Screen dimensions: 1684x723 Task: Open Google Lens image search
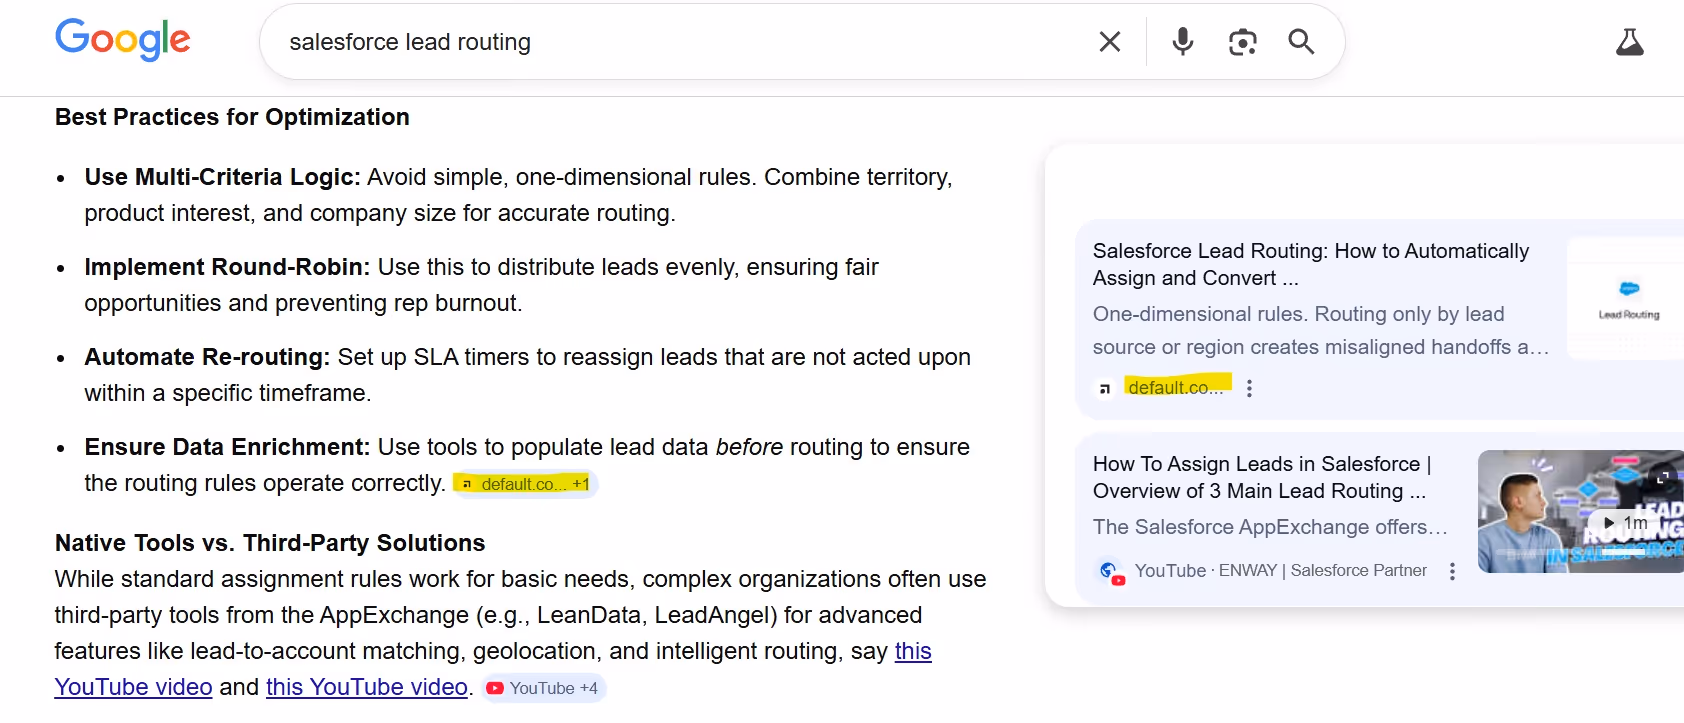[x=1242, y=41]
